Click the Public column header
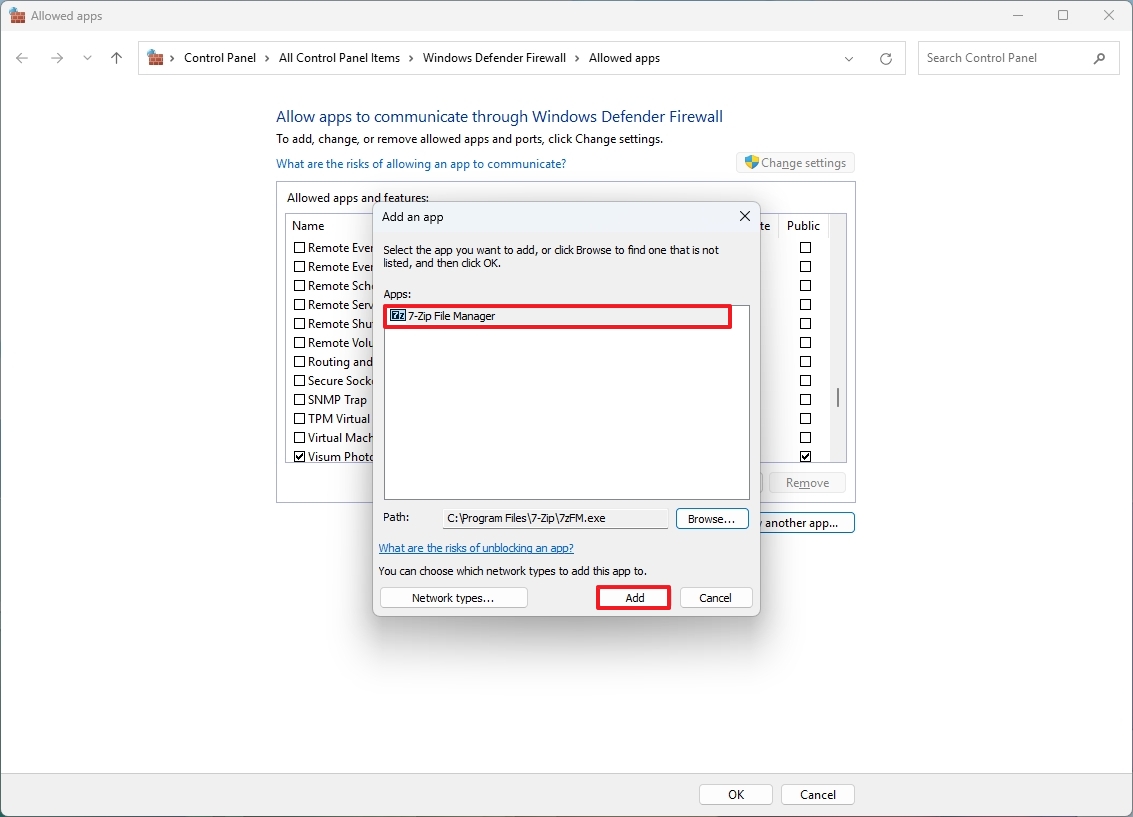 804,226
